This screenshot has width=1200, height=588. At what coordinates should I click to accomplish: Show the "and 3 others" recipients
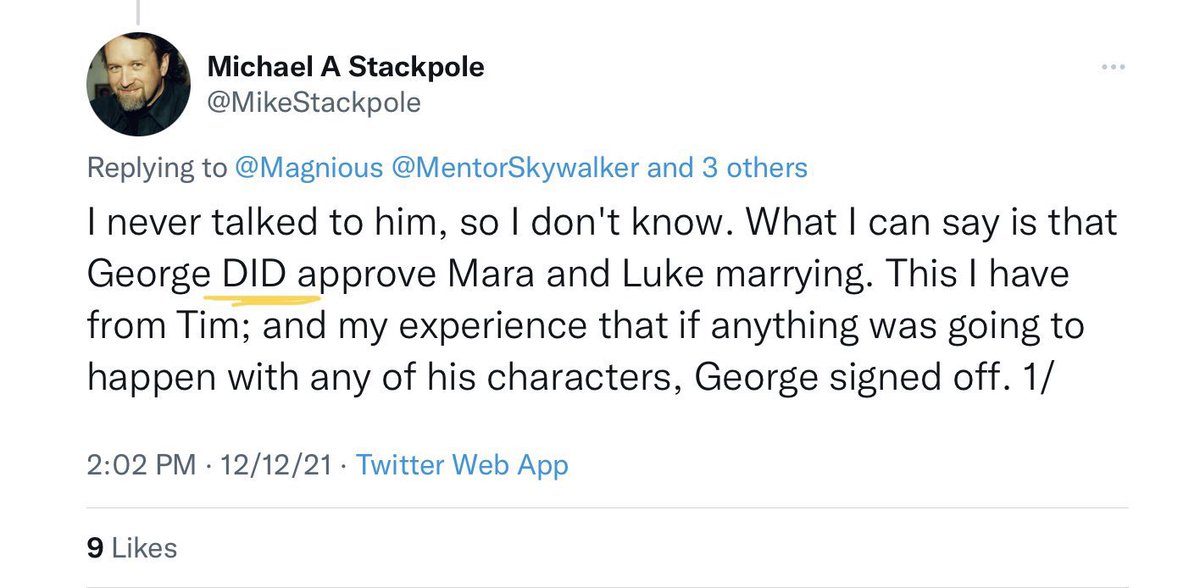click(727, 167)
